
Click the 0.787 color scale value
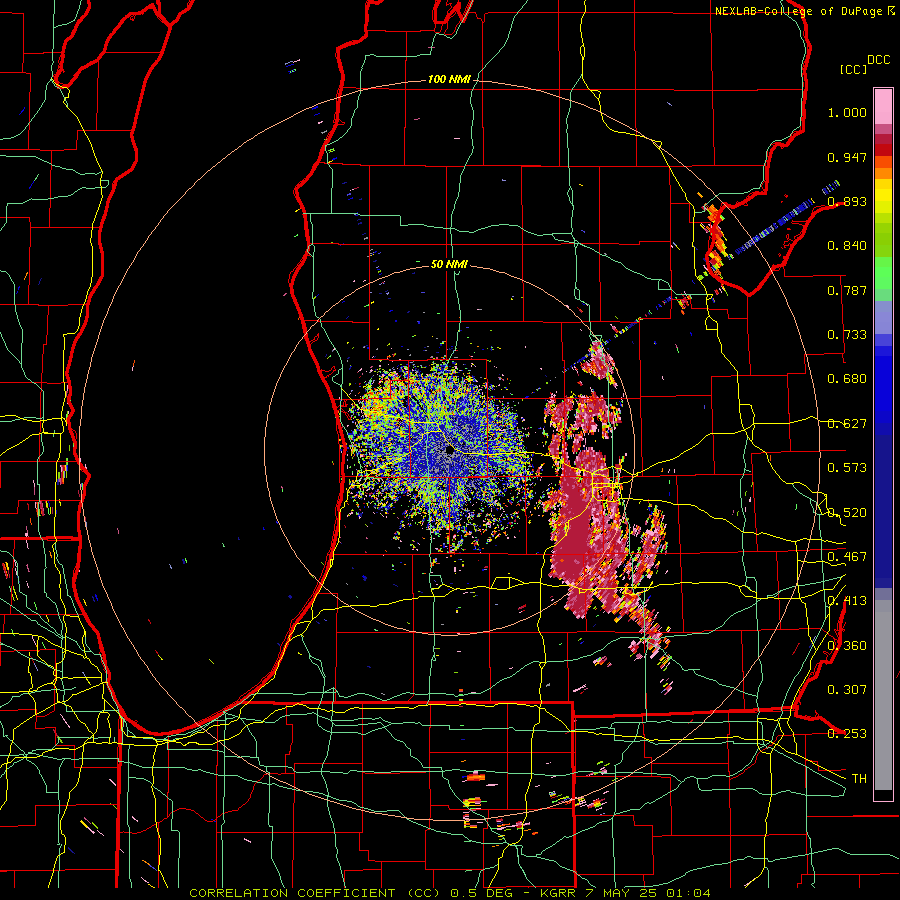pyautogui.click(x=847, y=290)
